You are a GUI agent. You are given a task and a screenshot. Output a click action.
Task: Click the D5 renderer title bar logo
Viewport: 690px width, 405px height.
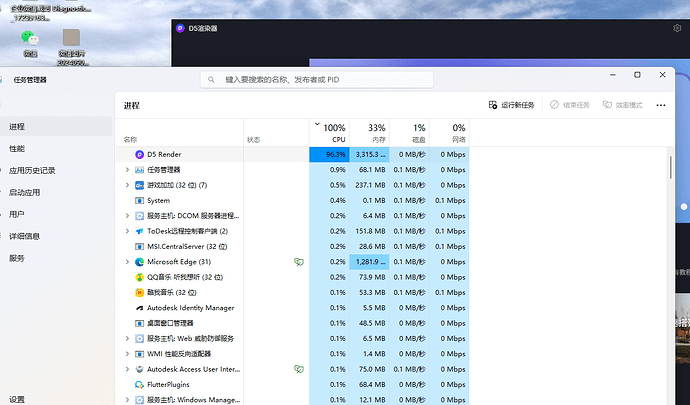click(180, 28)
